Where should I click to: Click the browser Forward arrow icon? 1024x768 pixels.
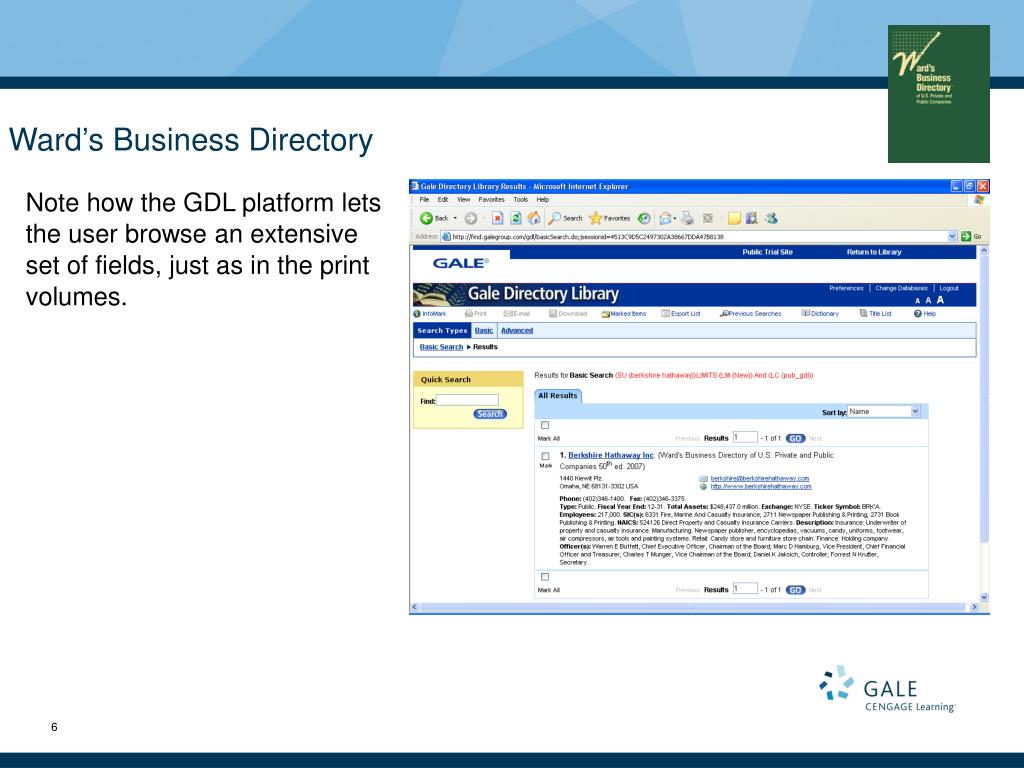tap(470, 218)
